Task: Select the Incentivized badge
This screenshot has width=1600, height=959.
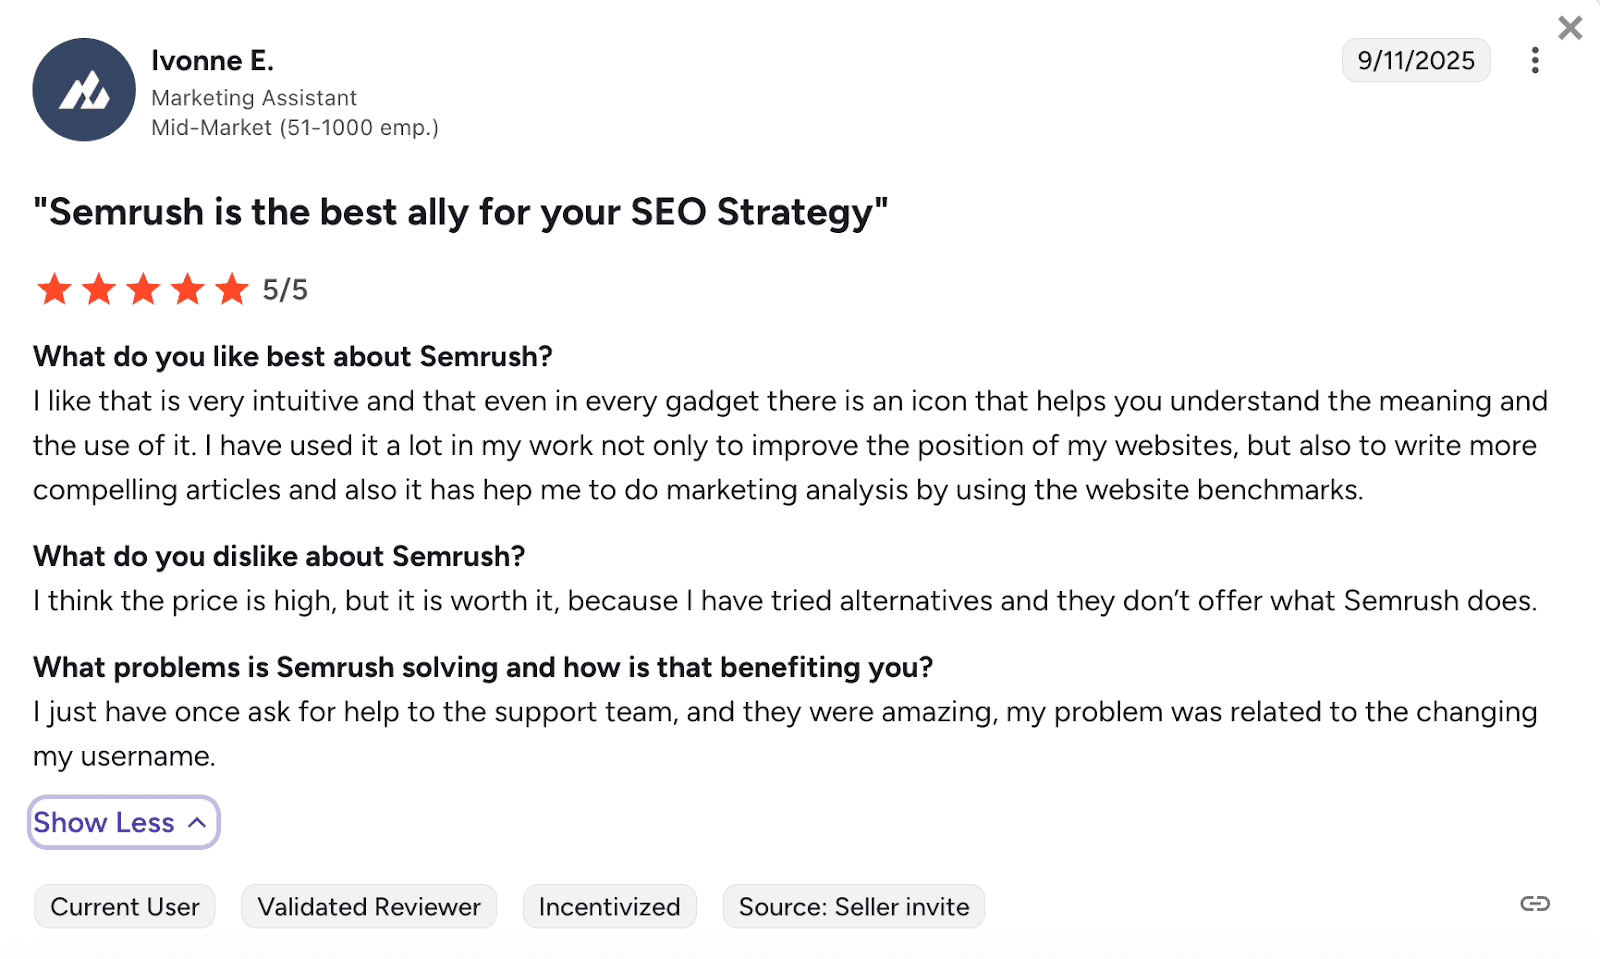Action: (x=609, y=907)
